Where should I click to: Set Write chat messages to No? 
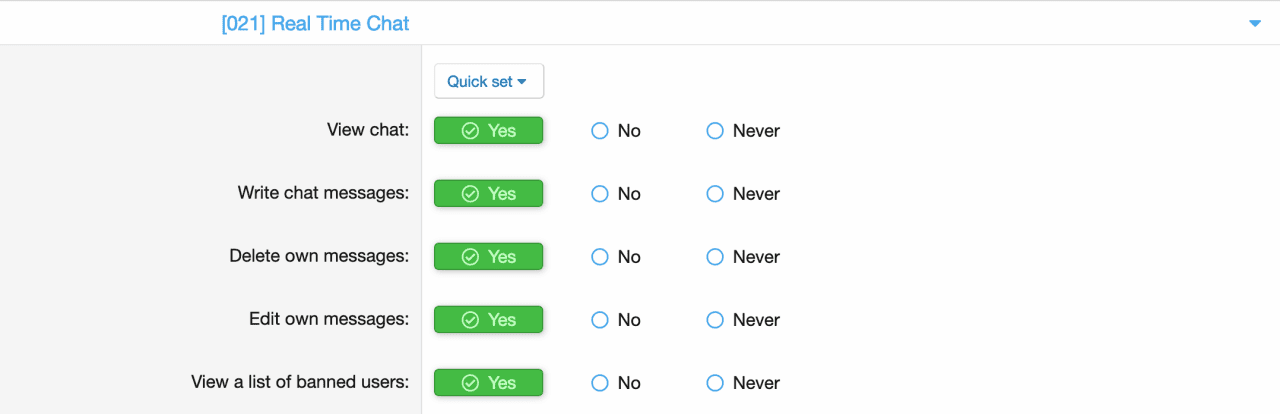[600, 194]
